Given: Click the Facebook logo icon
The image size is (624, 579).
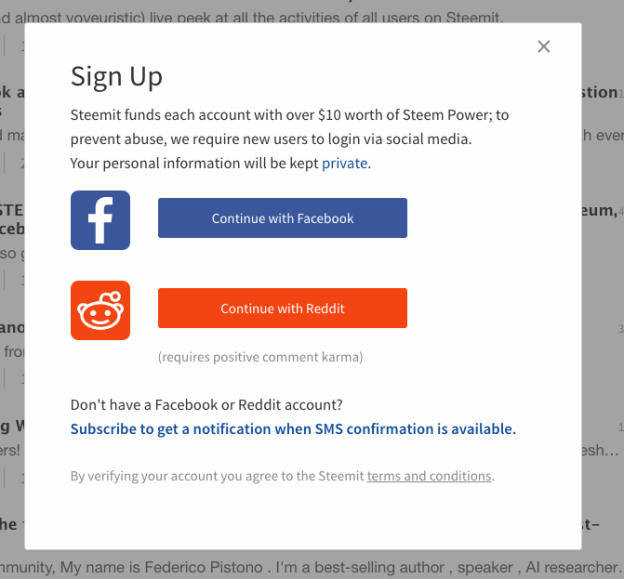Looking at the screenshot, I should point(100,220).
